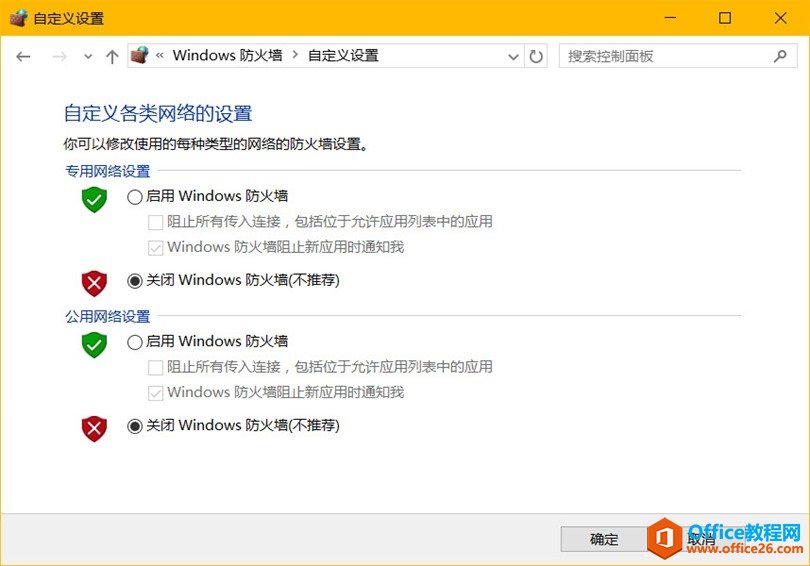The width and height of the screenshot is (810, 566).
Task: Click the green shield icon in 专用网络设置
Action: pos(94,199)
